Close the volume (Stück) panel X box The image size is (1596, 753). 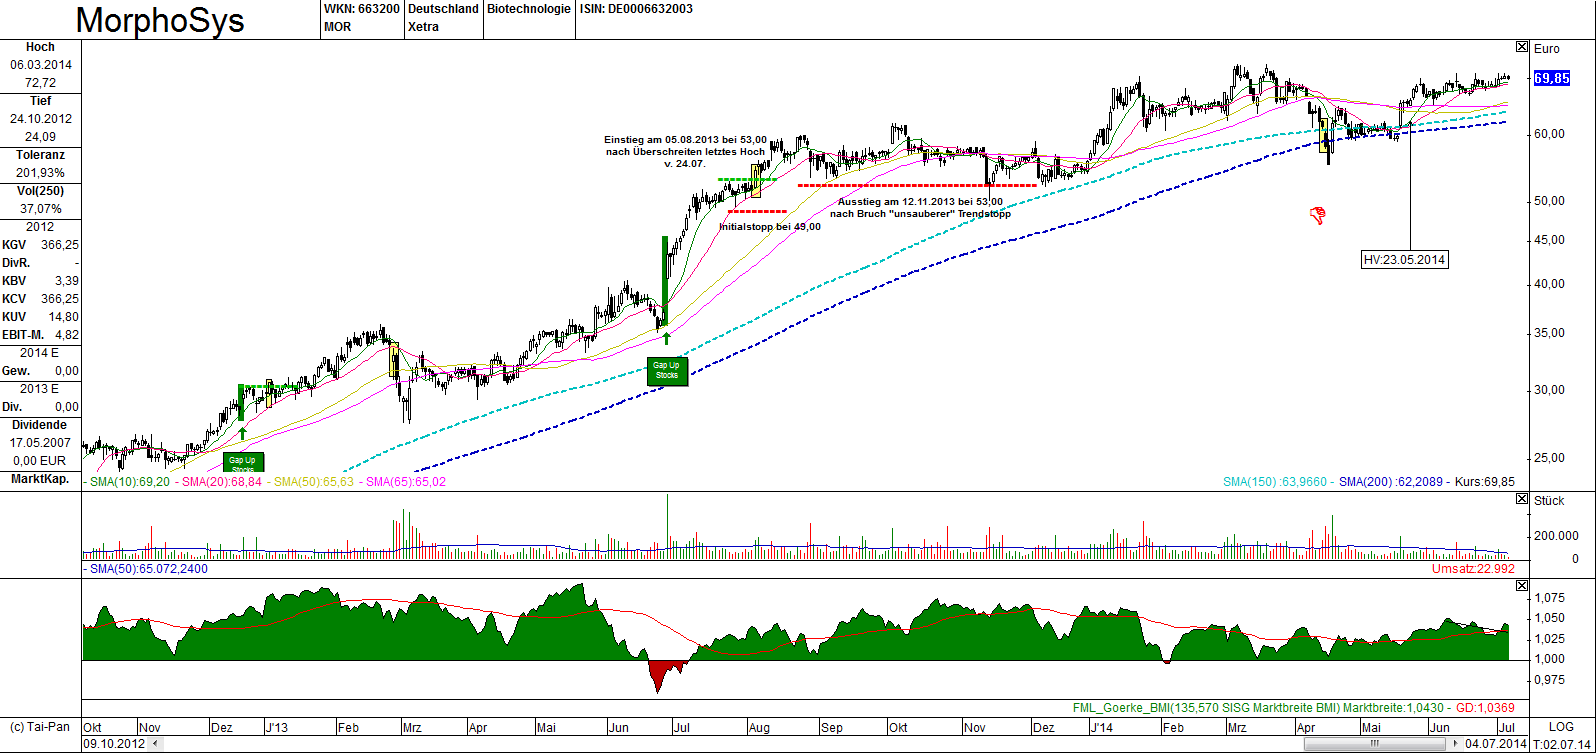[x=1522, y=498]
